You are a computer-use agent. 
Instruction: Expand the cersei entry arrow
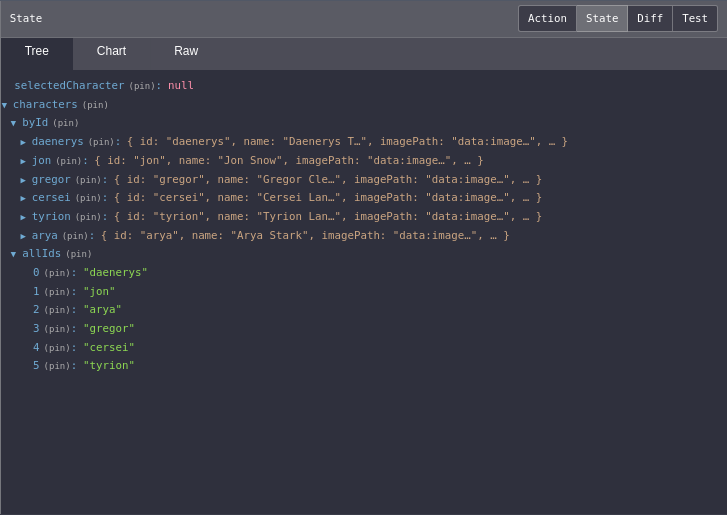coord(23,198)
